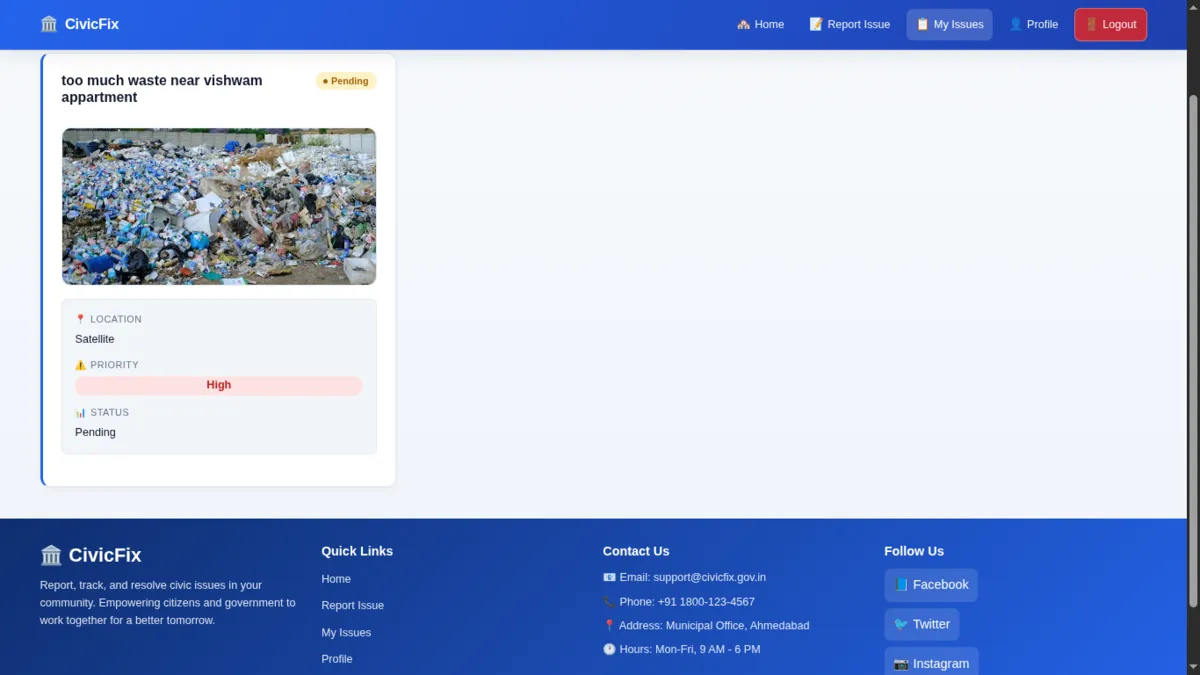Open the Facebook follow button

pos(931,585)
